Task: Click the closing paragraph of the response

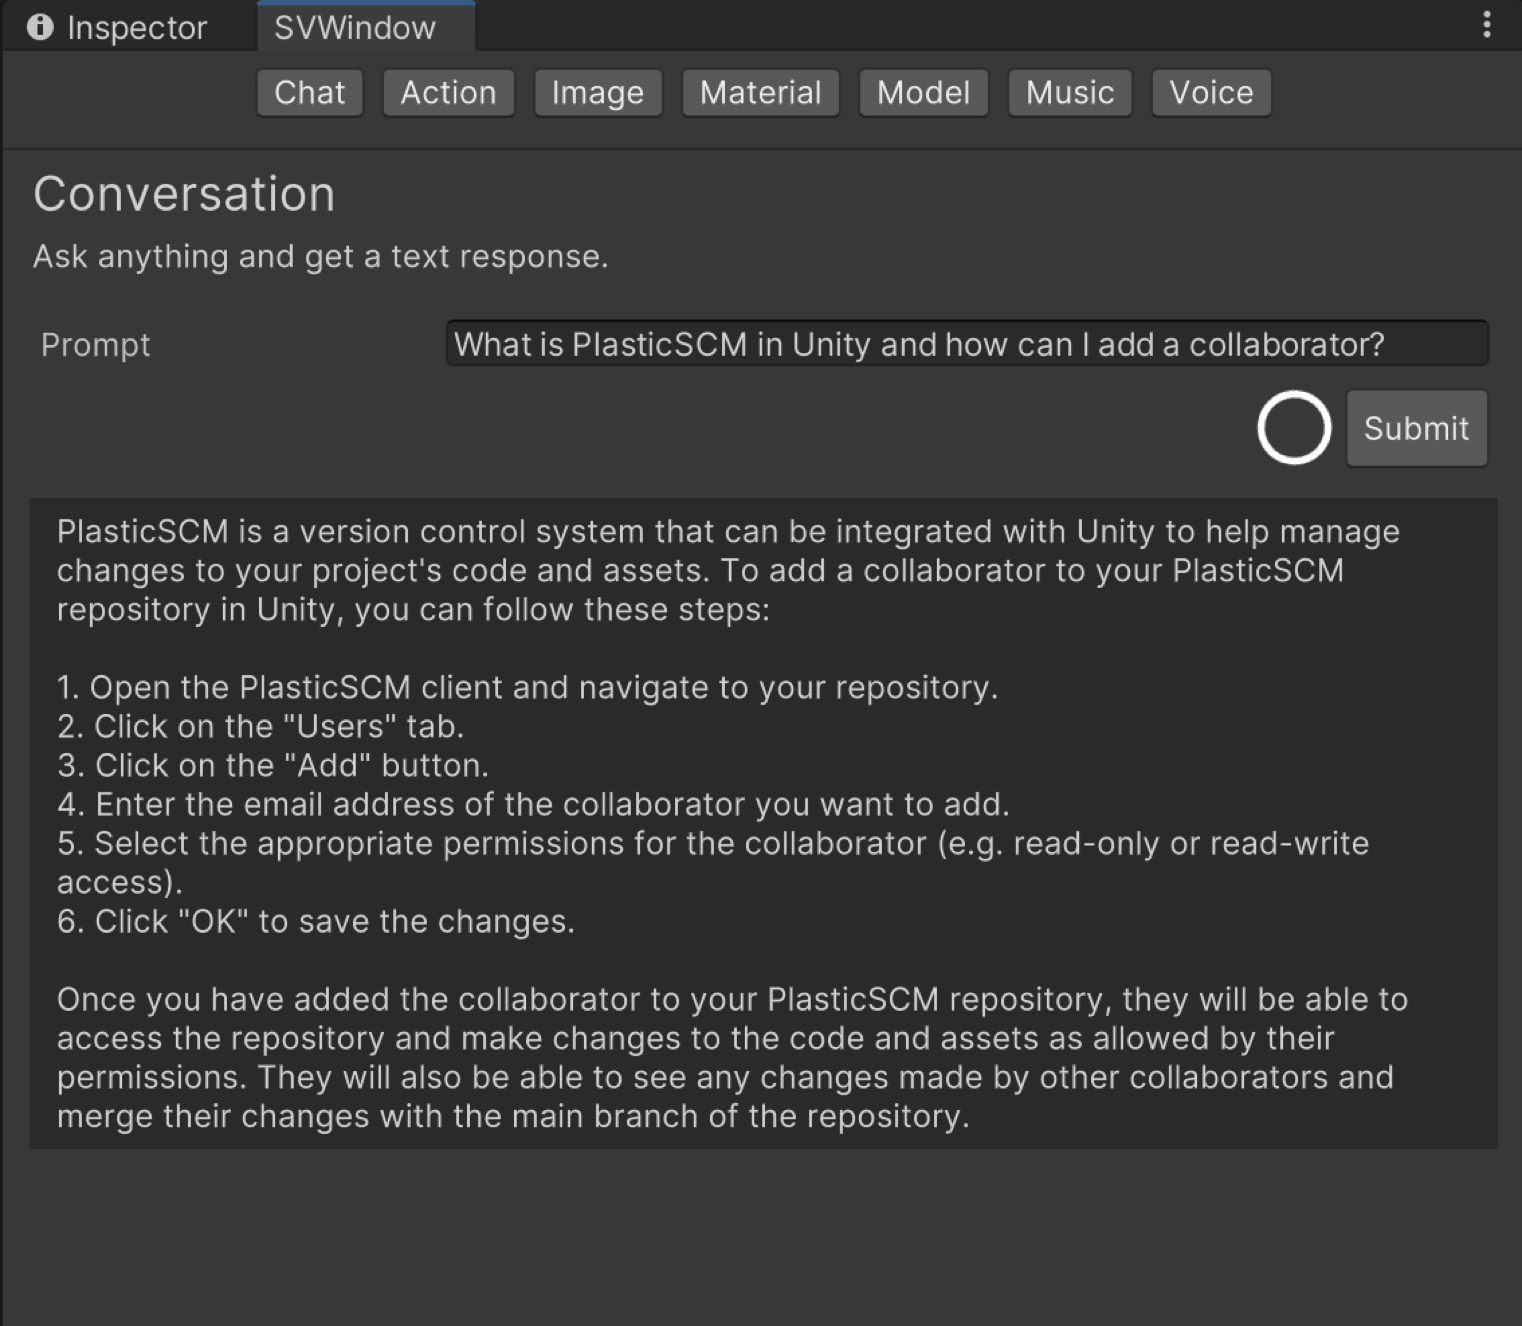Action: 731,1057
